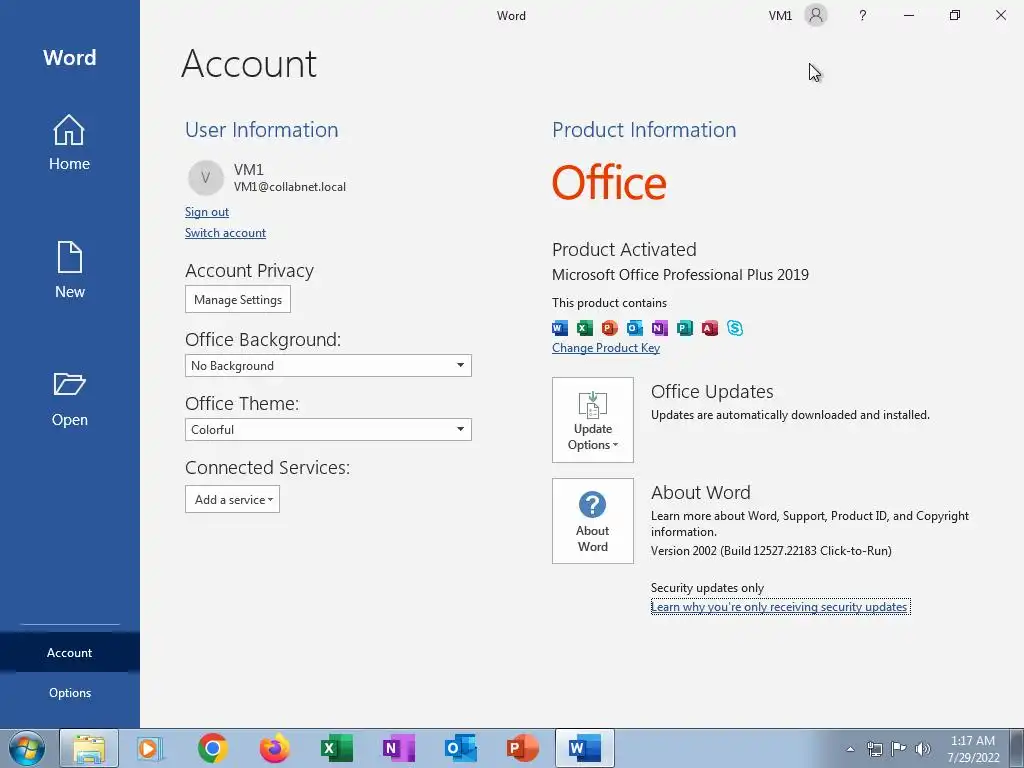Open the Update Options menu
This screenshot has height=768, width=1024.
pyautogui.click(x=592, y=420)
